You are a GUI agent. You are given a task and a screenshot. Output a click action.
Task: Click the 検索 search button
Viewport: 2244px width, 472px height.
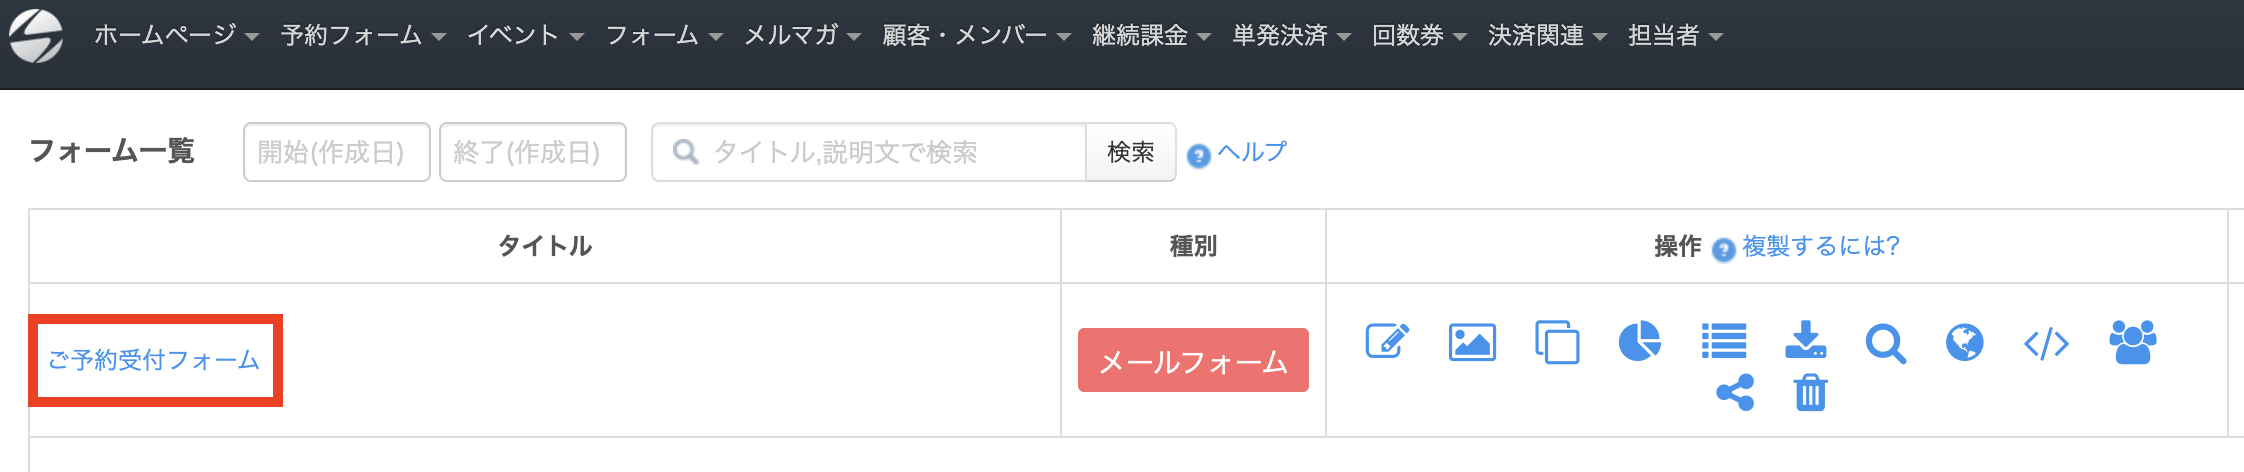pyautogui.click(x=1130, y=152)
